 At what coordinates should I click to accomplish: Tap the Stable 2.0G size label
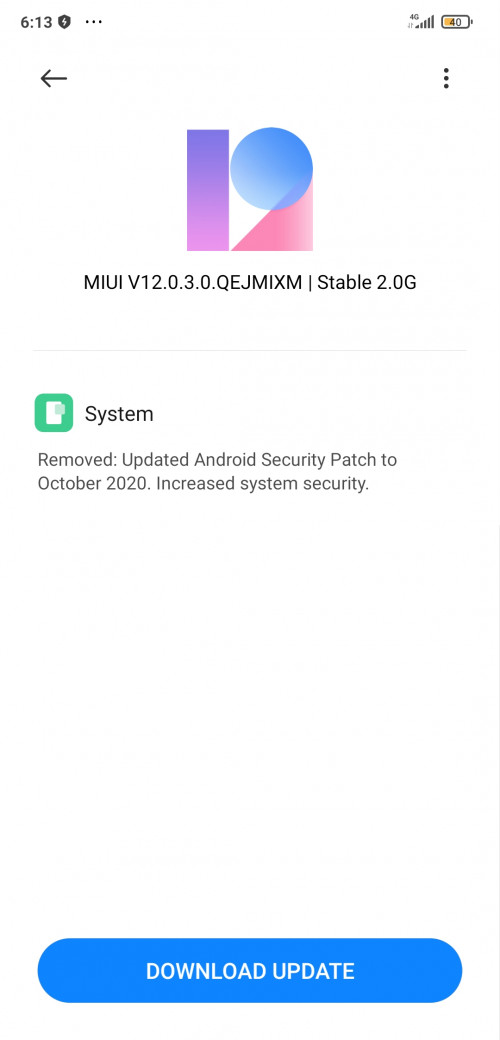367,283
